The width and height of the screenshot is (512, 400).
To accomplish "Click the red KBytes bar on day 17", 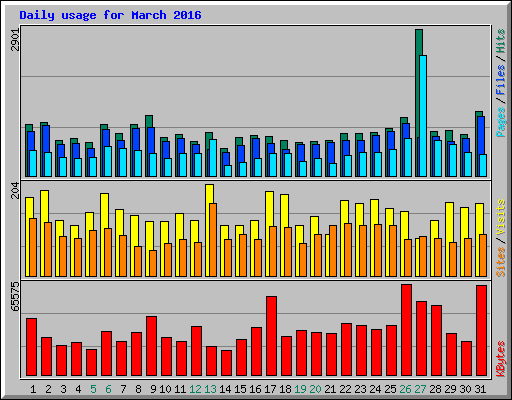I will click(x=271, y=336).
